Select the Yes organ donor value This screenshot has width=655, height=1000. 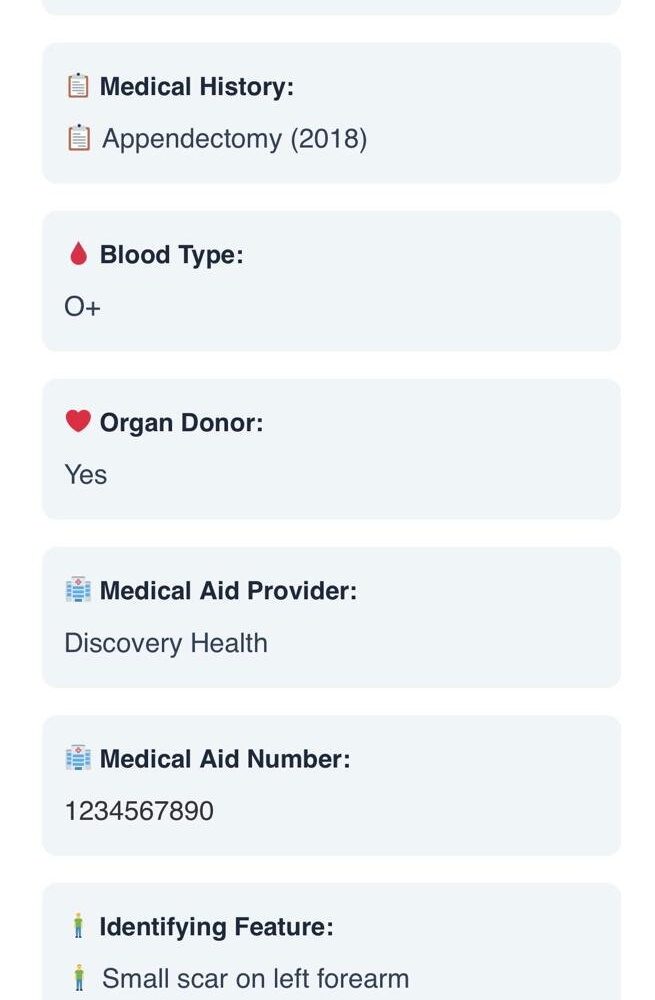pos(85,475)
